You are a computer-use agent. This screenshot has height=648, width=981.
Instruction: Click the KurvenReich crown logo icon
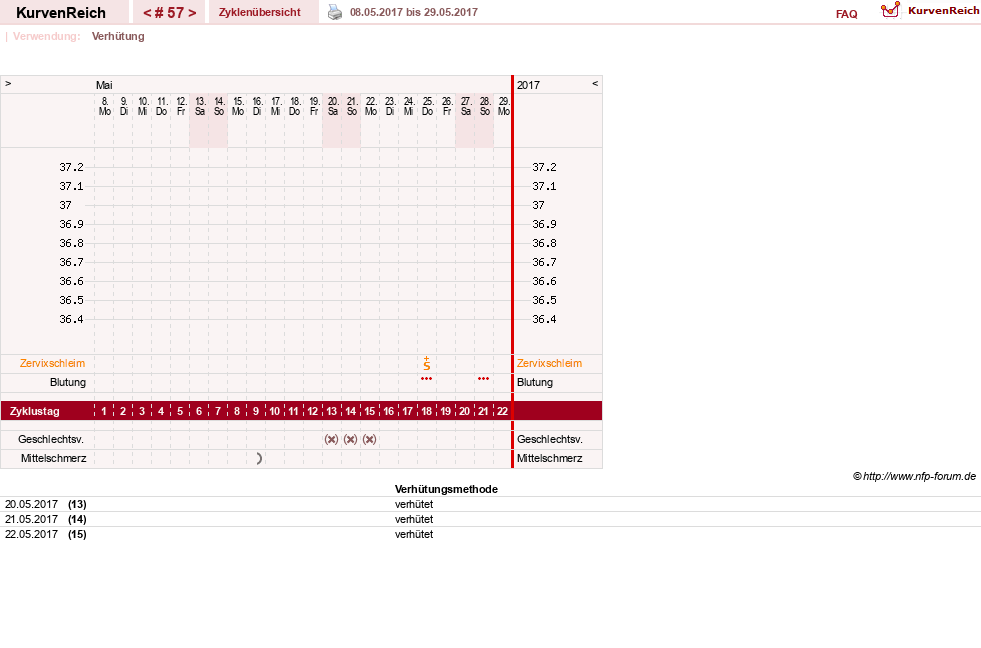[890, 10]
